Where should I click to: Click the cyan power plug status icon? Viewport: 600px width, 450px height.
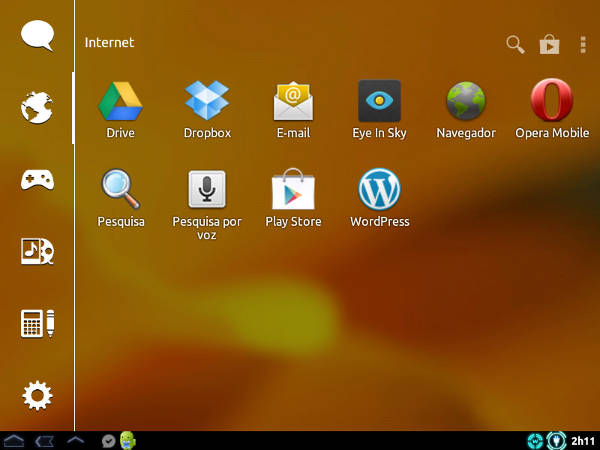[556, 440]
